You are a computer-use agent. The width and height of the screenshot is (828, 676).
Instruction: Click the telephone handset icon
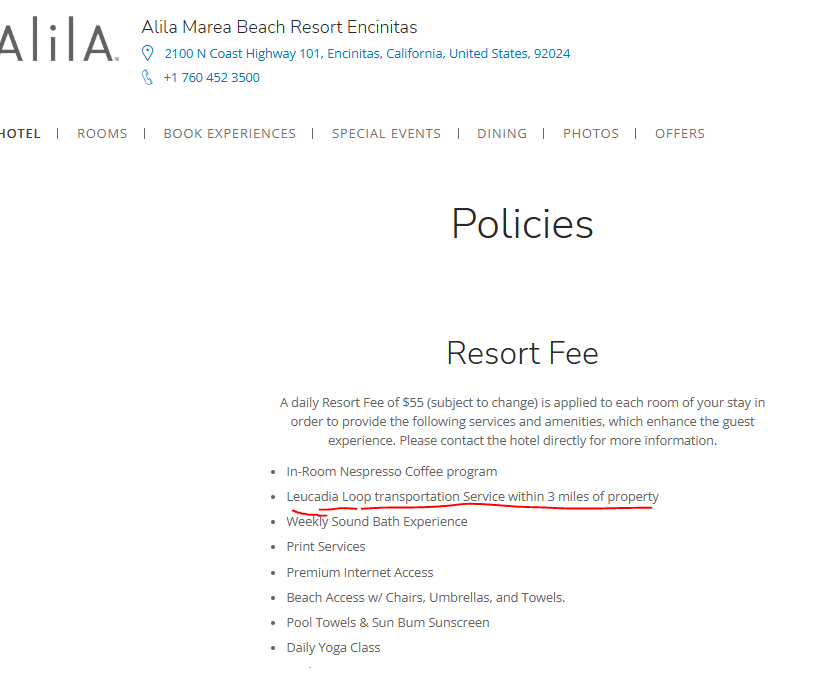coord(147,78)
